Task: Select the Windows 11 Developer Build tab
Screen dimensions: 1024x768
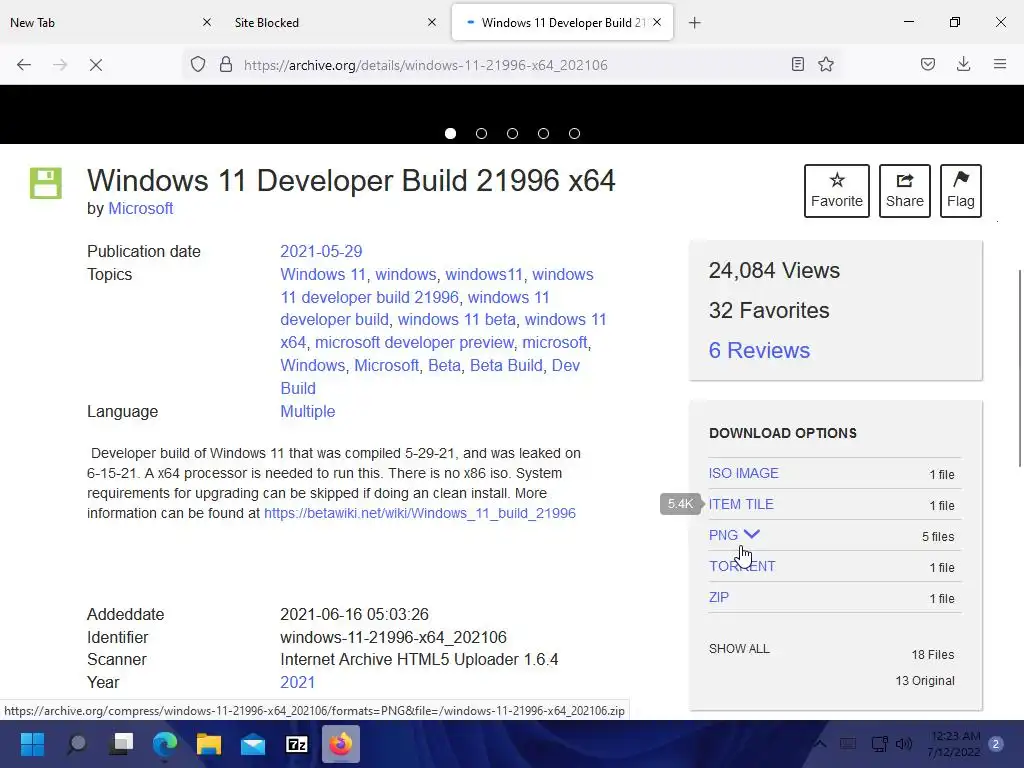Action: click(562, 22)
